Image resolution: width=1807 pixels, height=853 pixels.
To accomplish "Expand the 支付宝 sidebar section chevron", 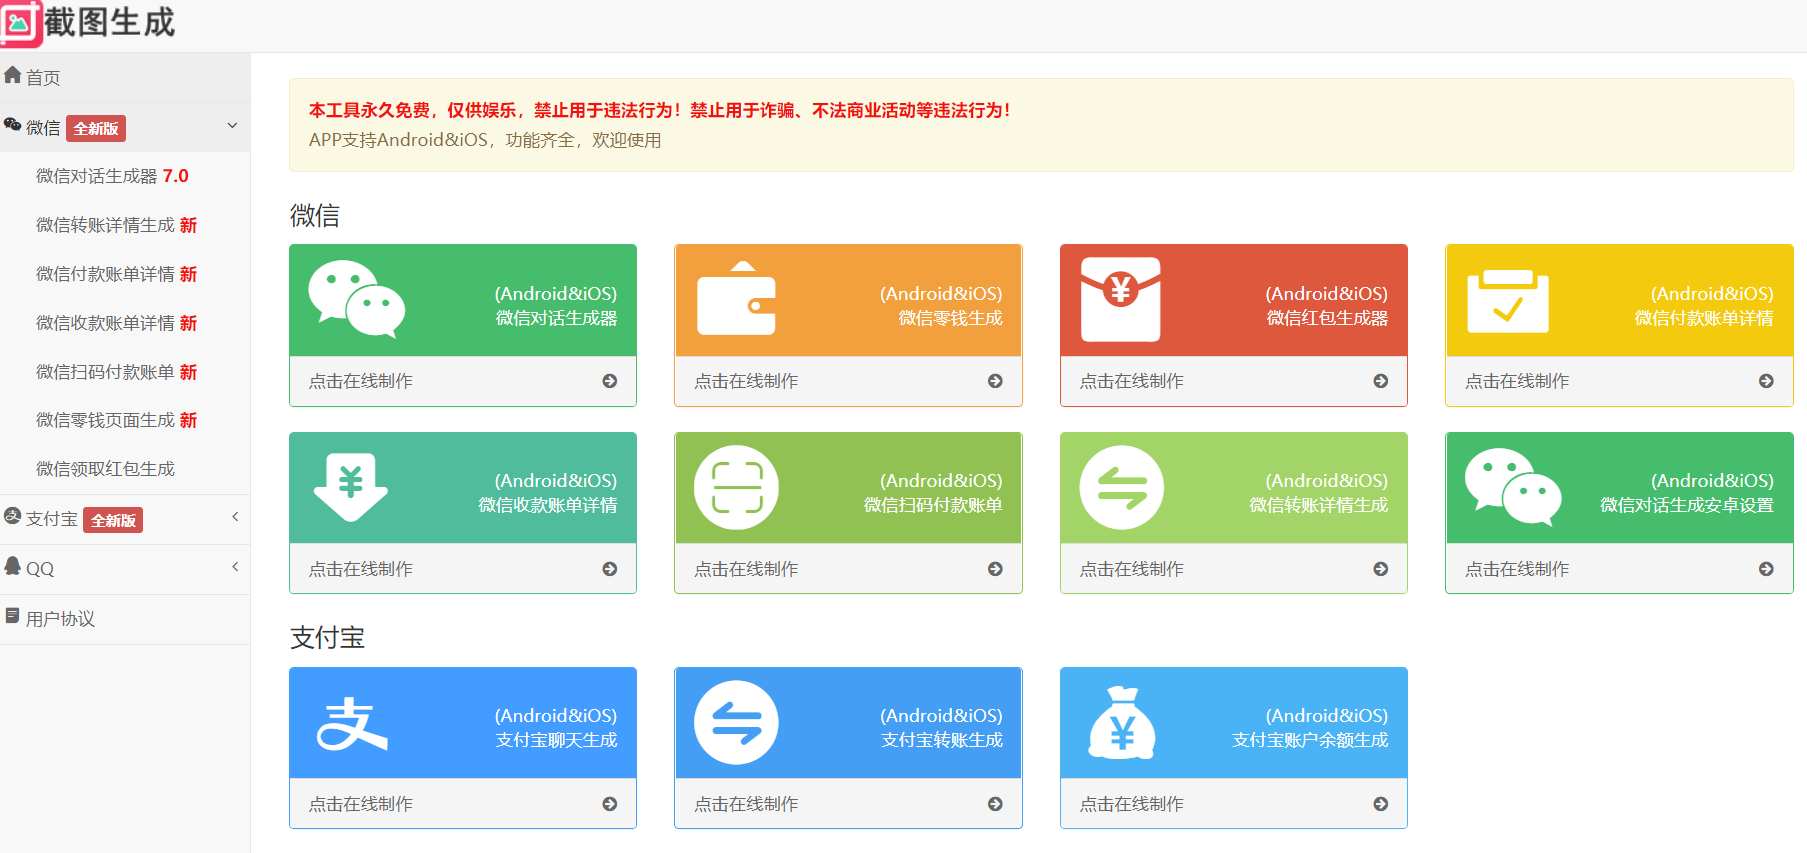I will coord(235,517).
